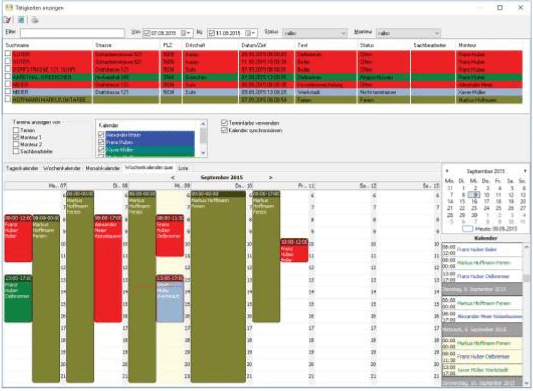Tick the checkbox of the blue MEIER row
The image size is (533, 391).
click(x=8, y=92)
